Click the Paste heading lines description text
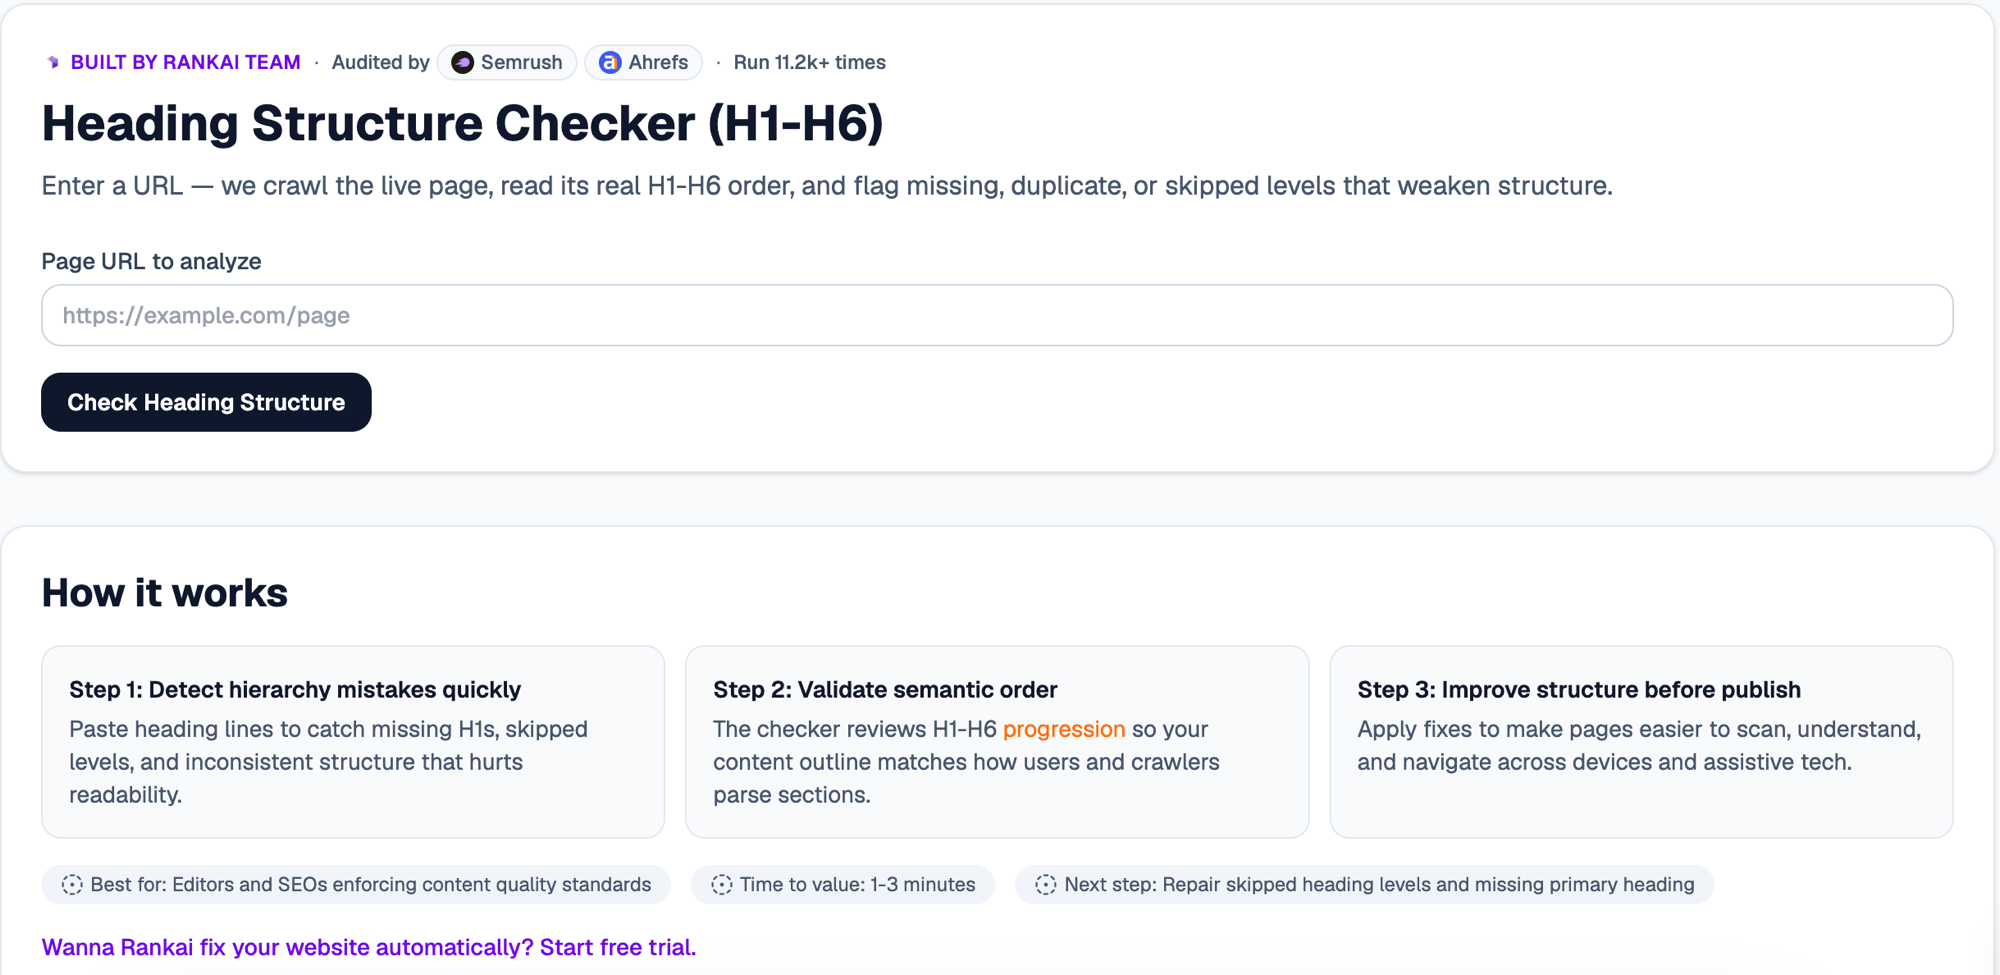This screenshot has height=975, width=2000. coord(328,762)
